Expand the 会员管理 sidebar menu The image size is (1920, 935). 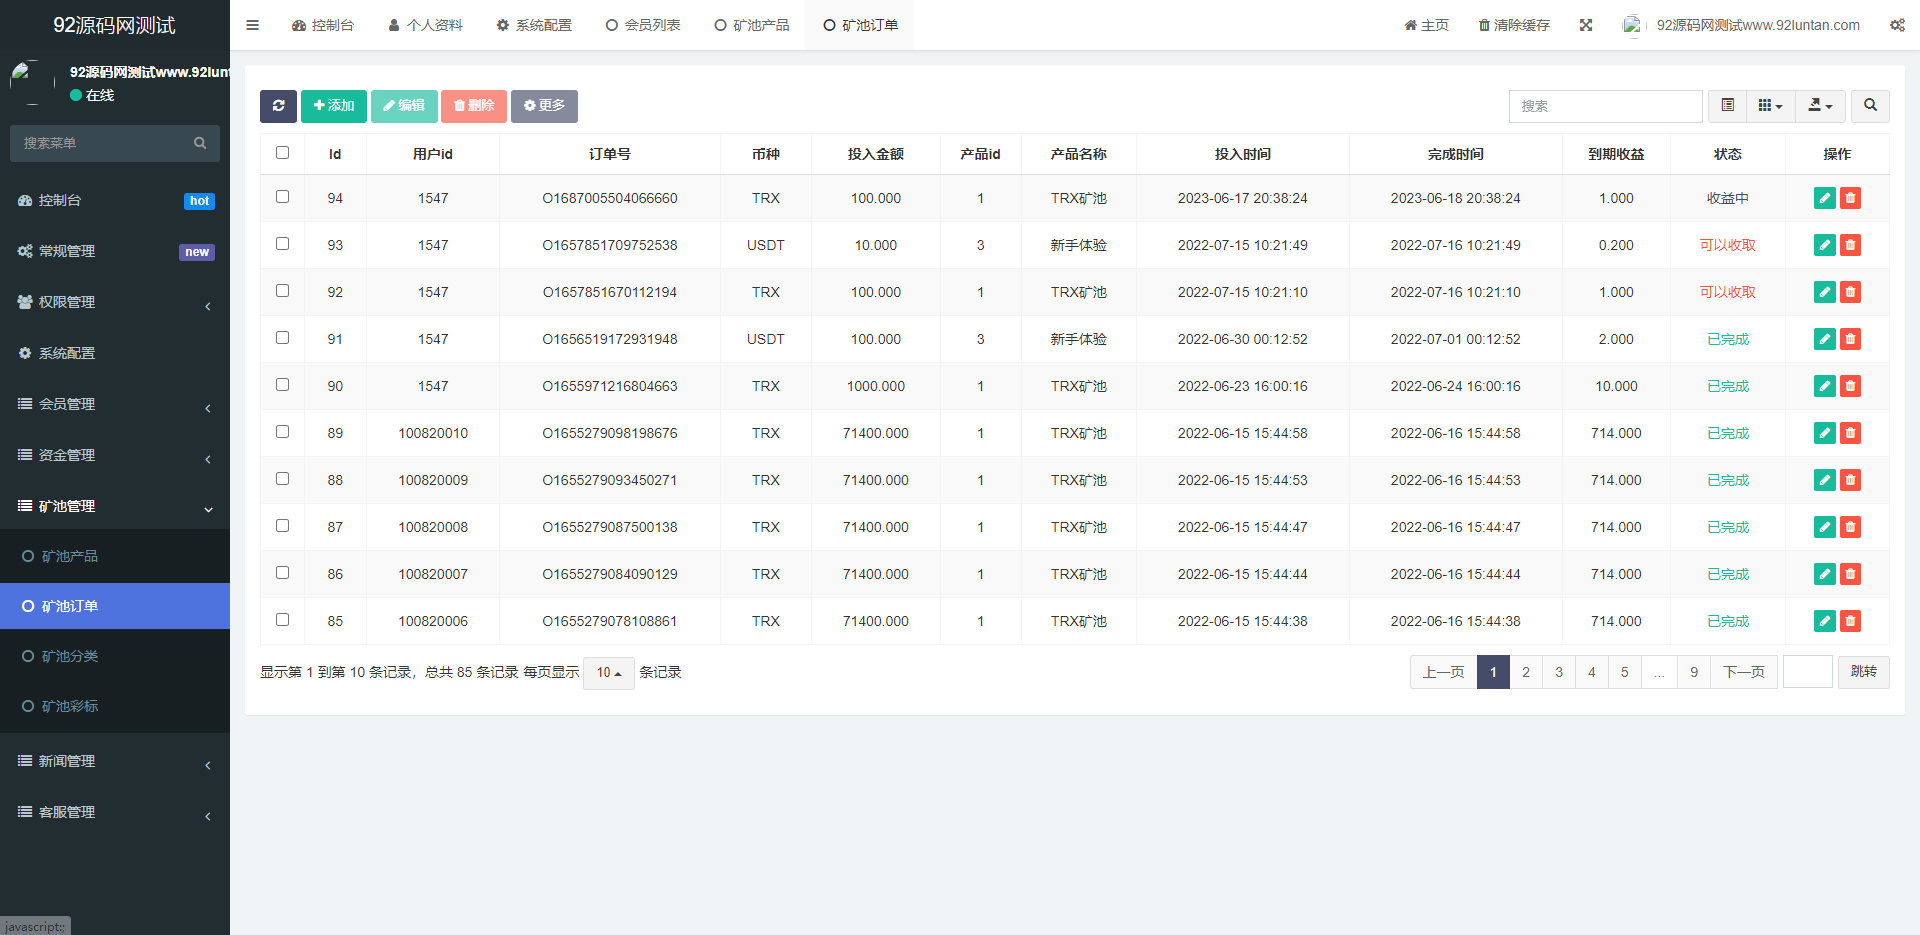click(x=115, y=404)
